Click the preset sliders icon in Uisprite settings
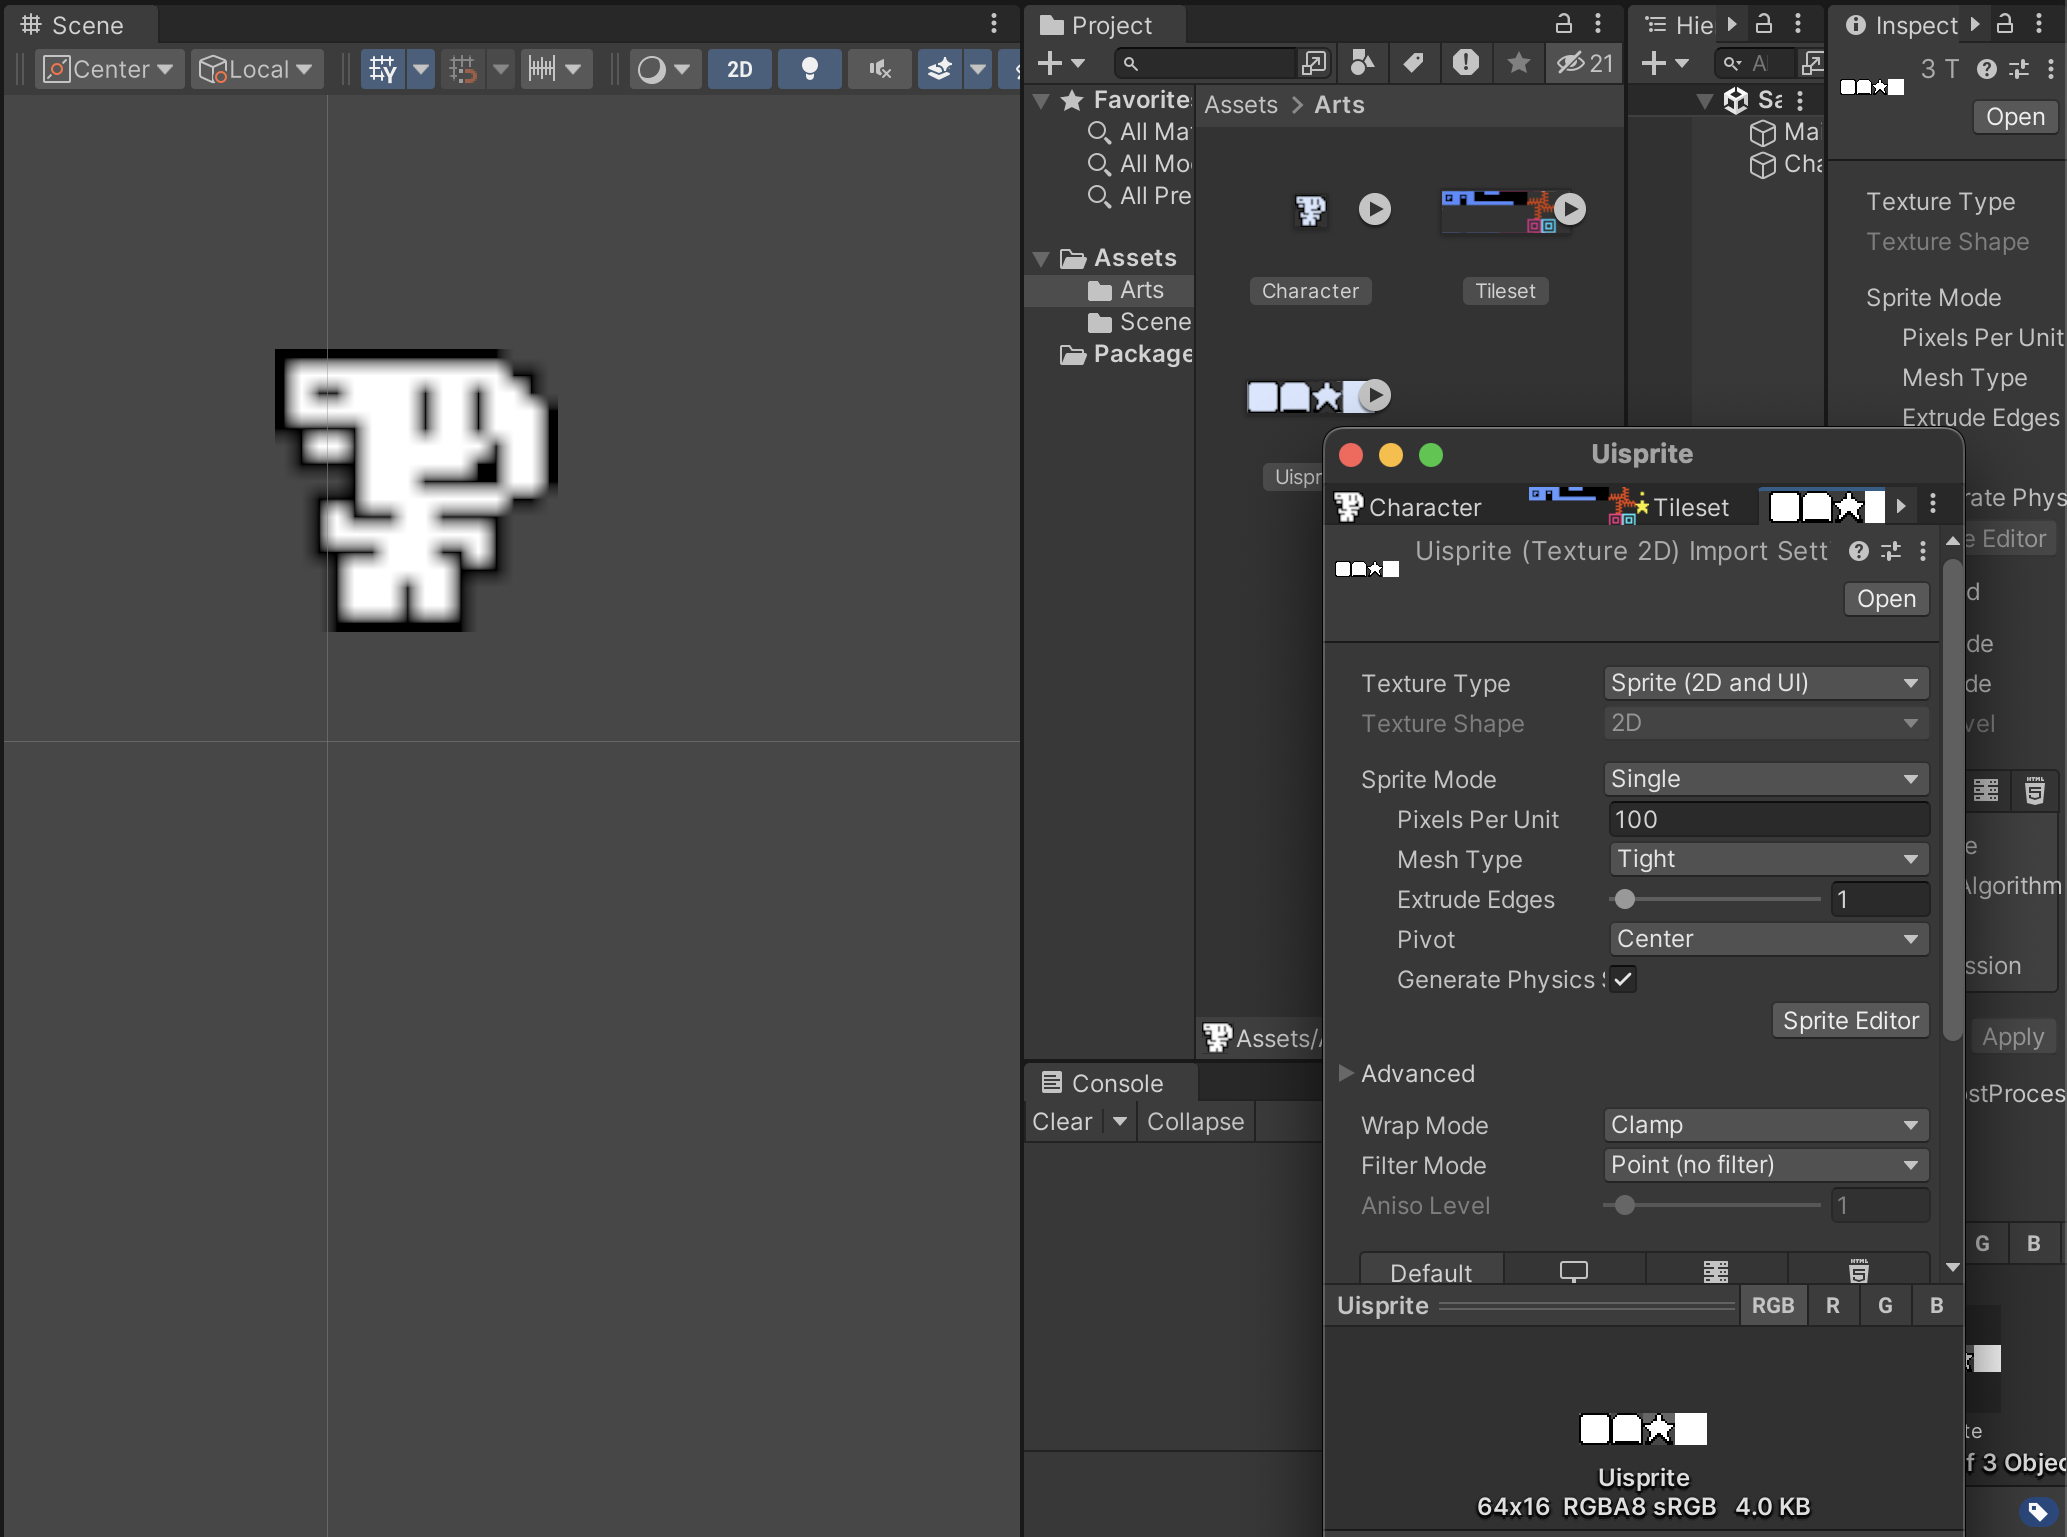This screenshot has height=1537, width=2067. tap(1890, 551)
